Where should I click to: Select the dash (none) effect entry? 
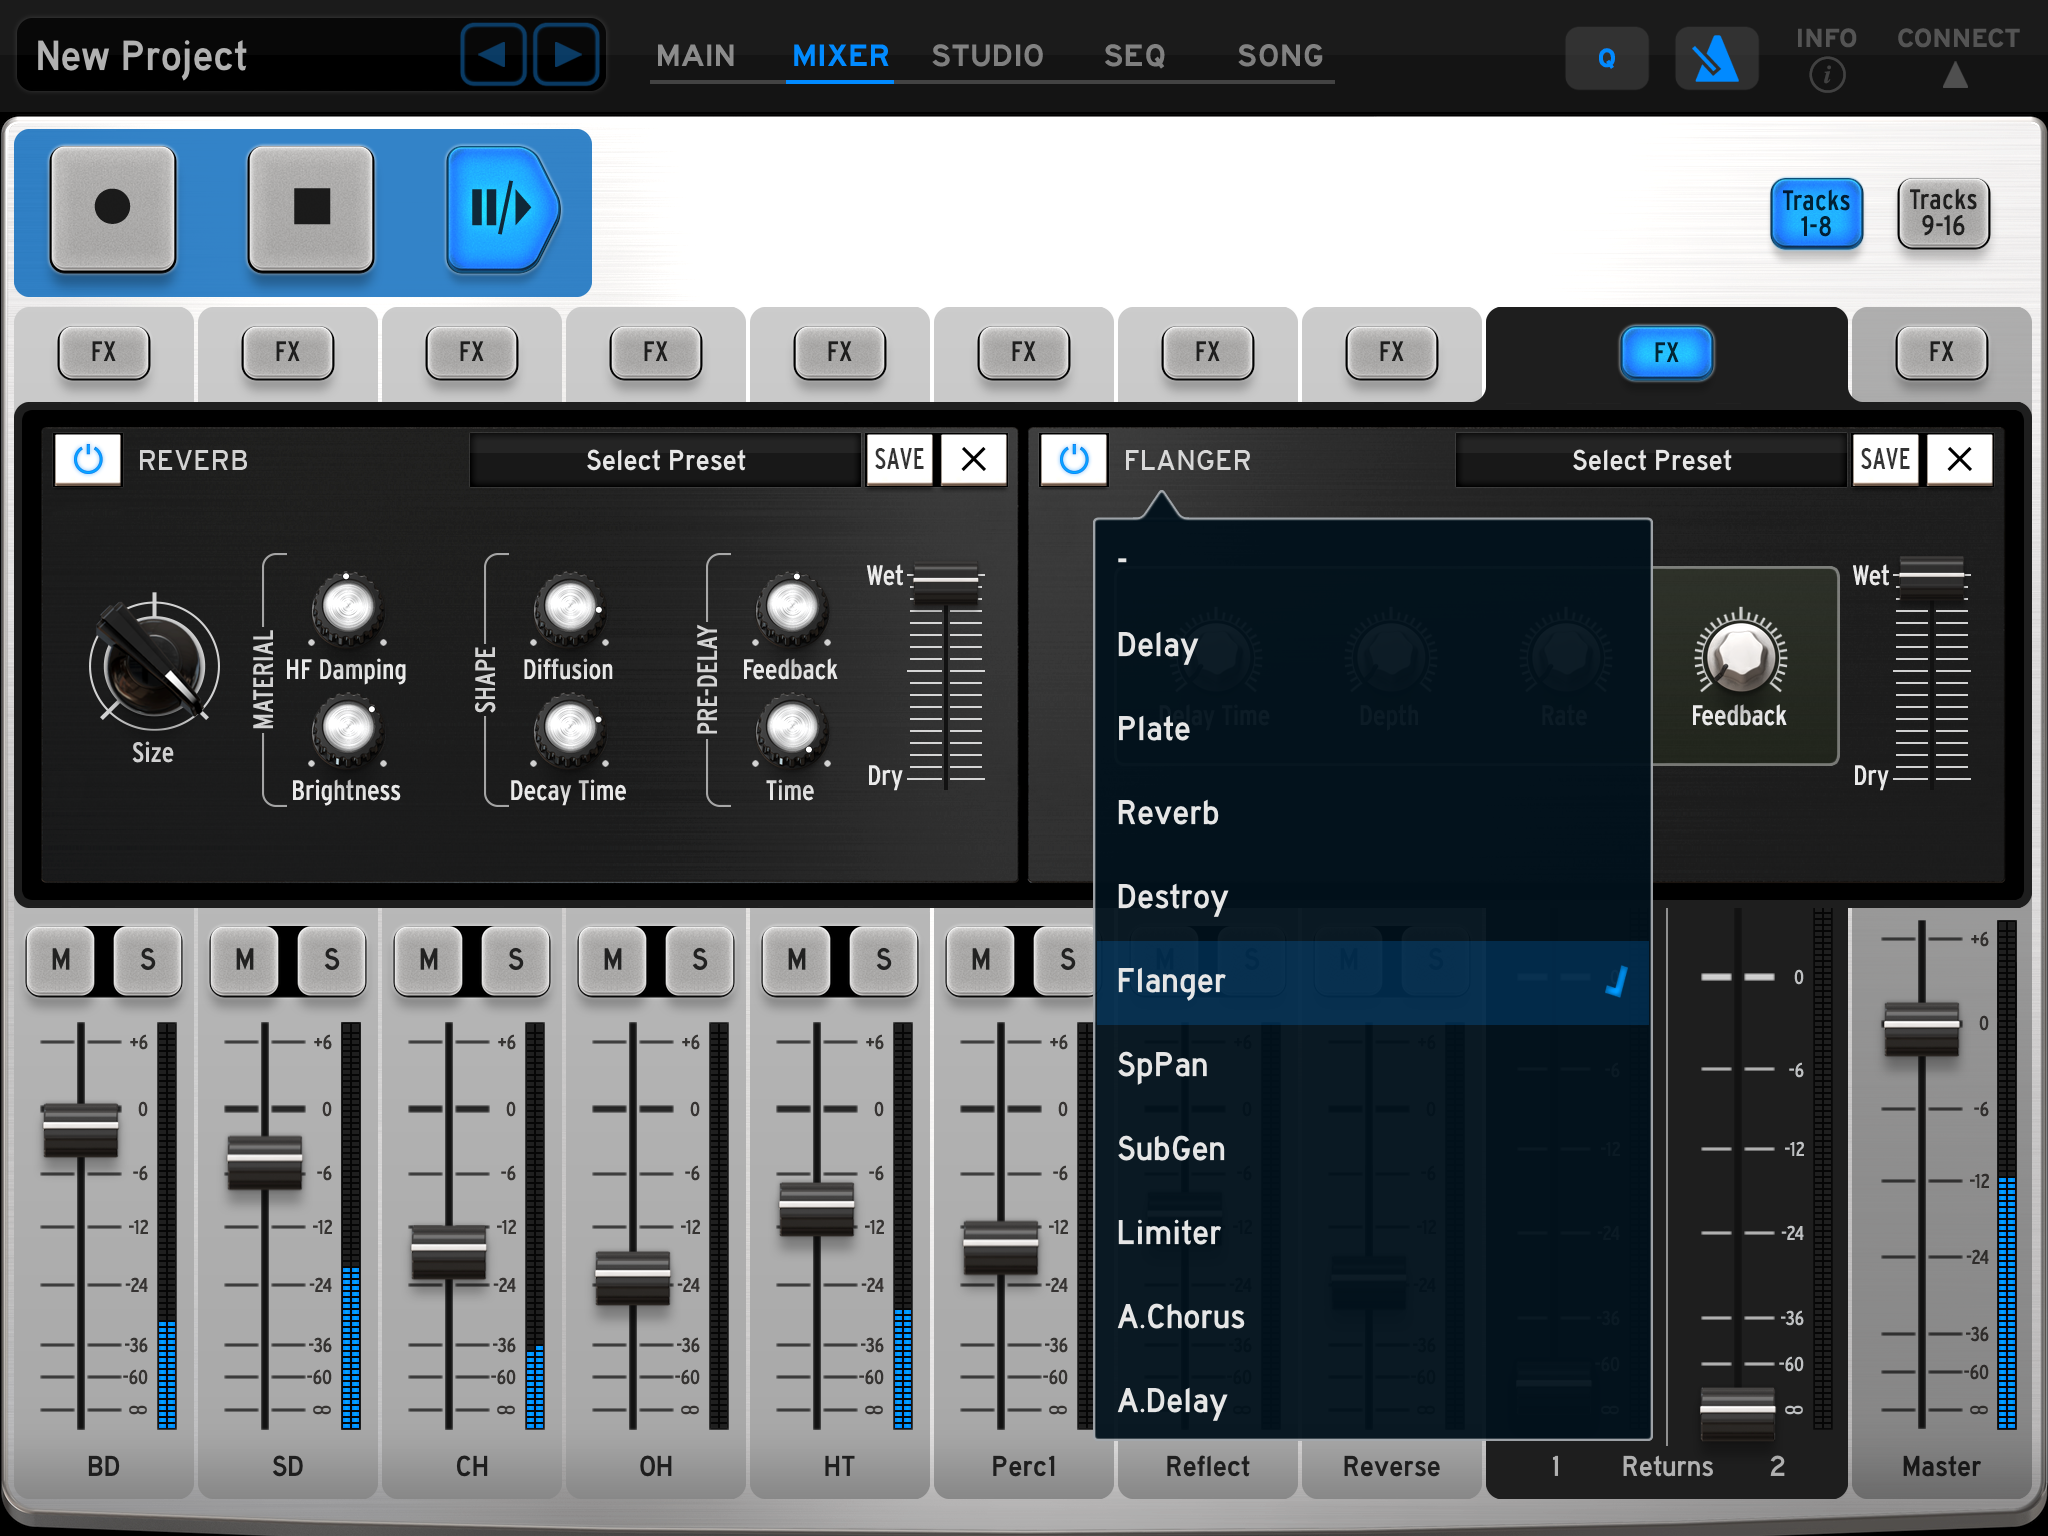tap(1372, 561)
